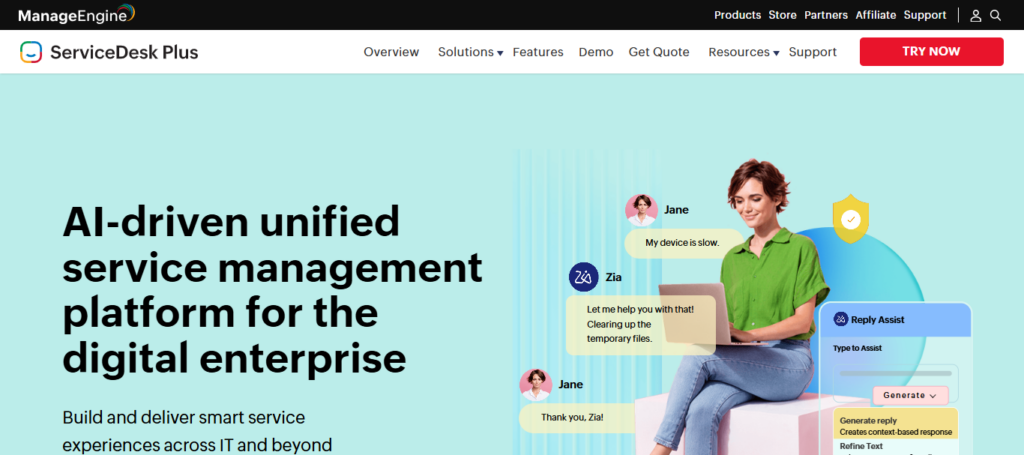
Task: Click the 'Let me help you with that!' bubble
Action: pyautogui.click(x=640, y=324)
